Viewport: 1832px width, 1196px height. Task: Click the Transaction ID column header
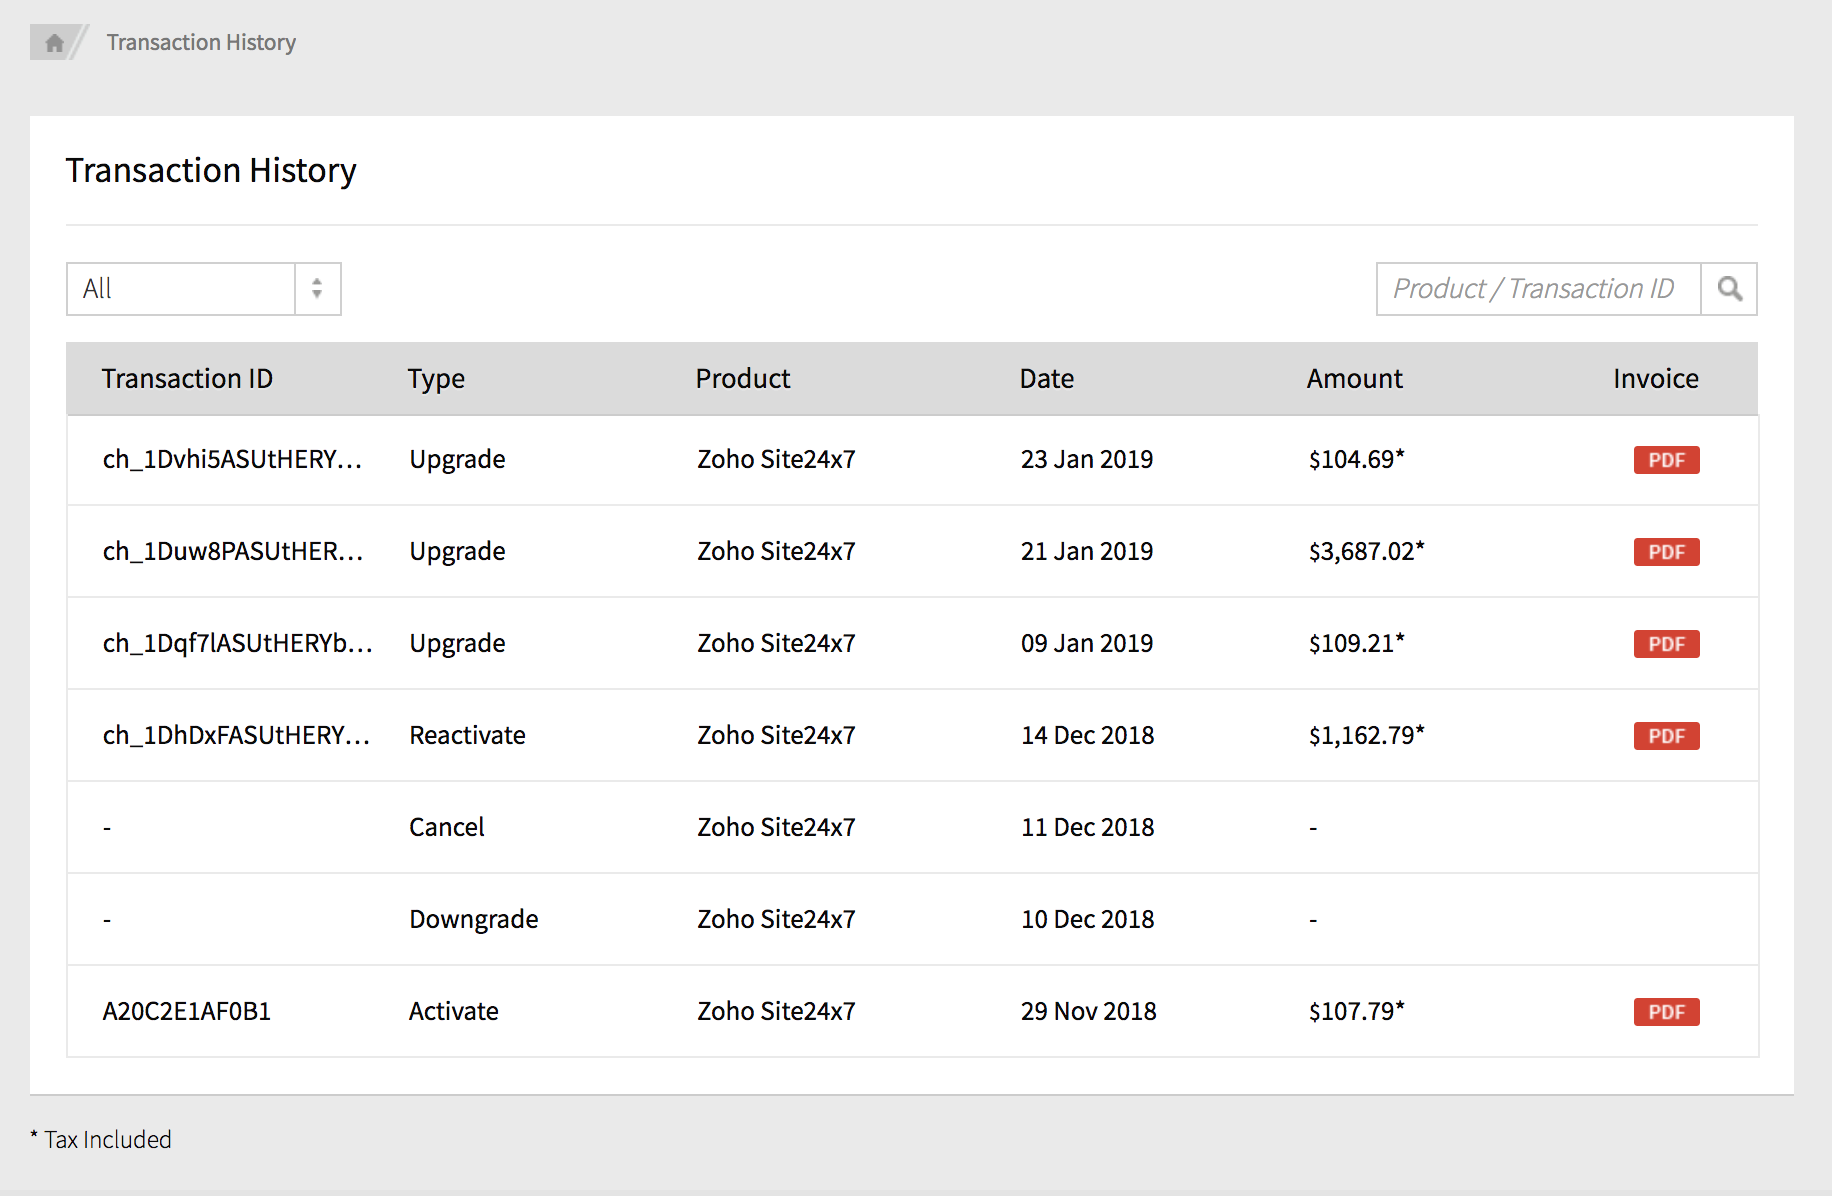[187, 379]
